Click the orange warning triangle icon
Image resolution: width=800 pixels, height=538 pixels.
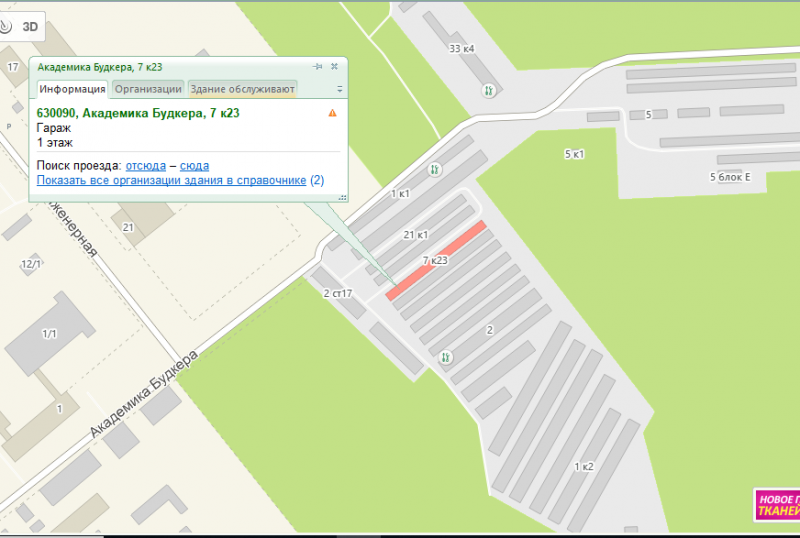coord(333,113)
